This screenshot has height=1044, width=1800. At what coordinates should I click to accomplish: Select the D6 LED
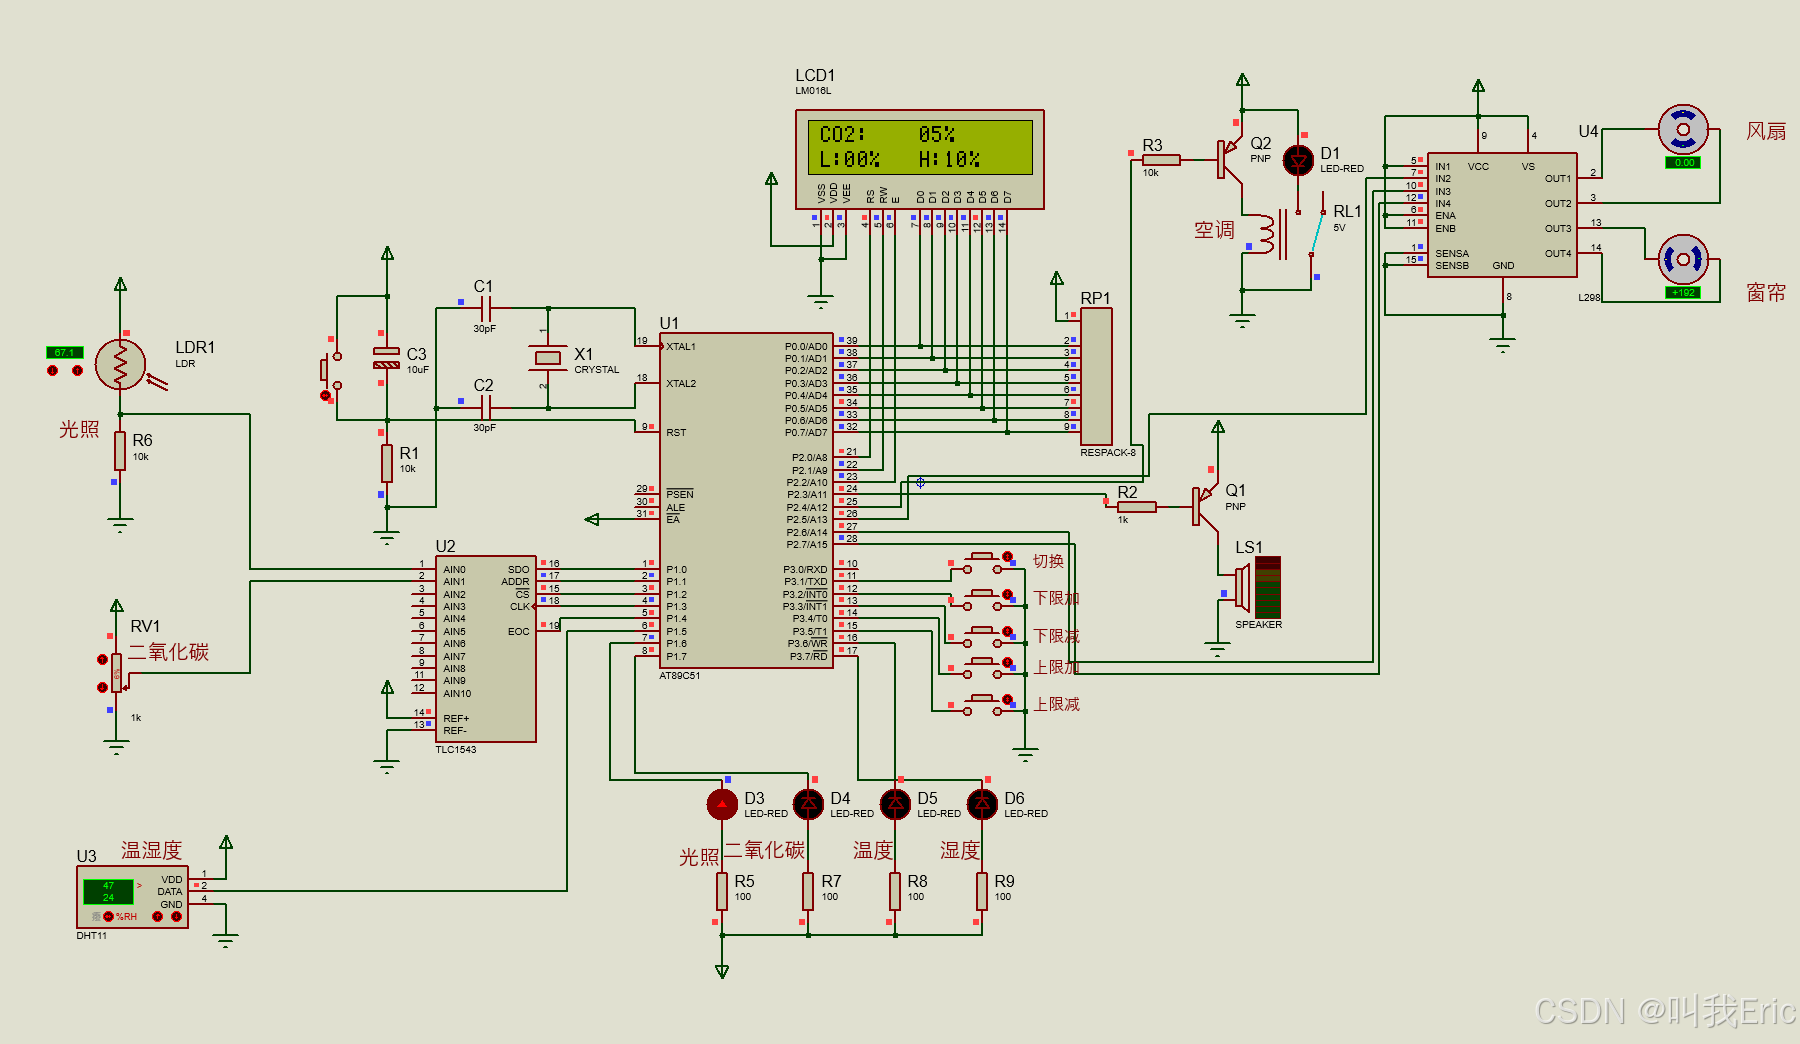click(982, 804)
